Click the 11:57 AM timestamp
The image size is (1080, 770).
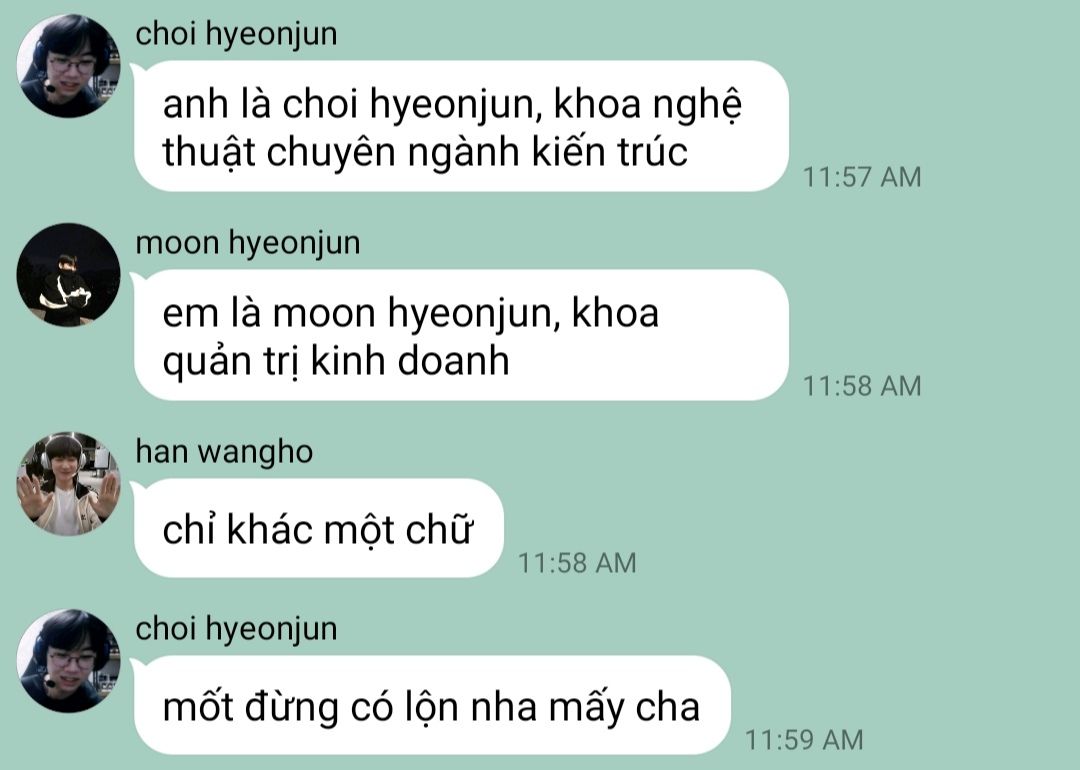(x=862, y=177)
